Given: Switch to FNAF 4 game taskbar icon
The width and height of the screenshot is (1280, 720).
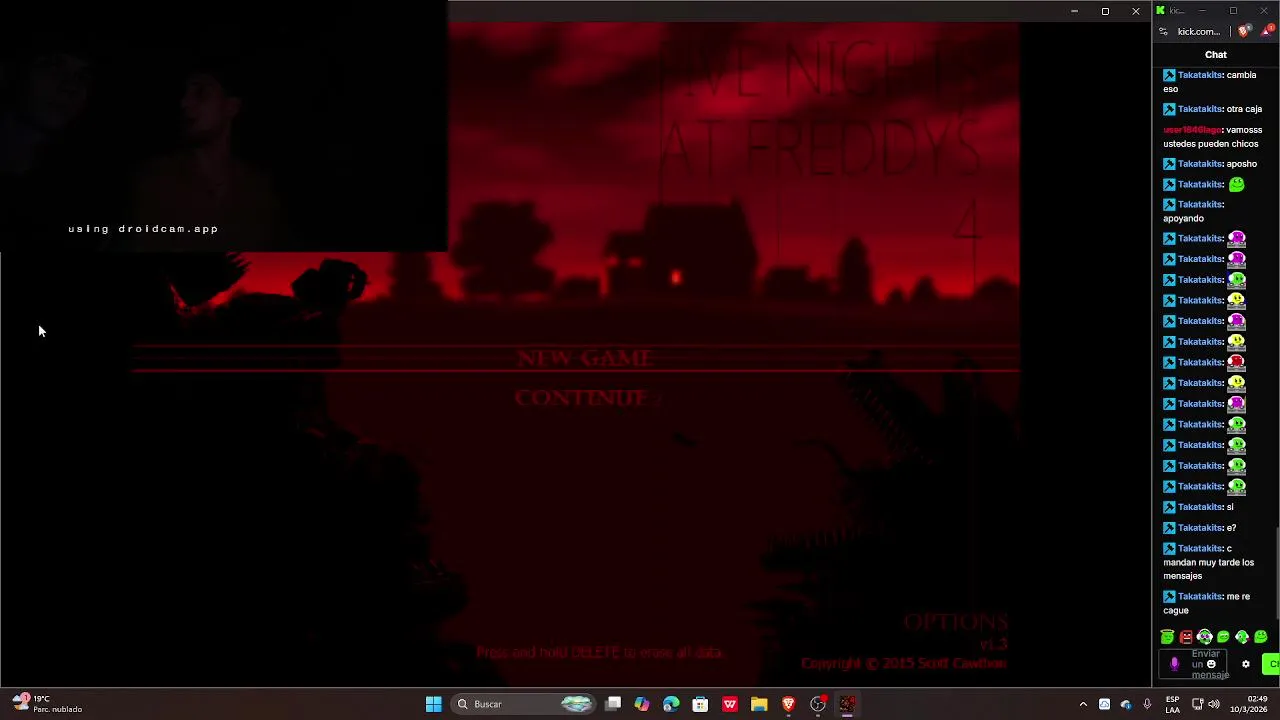Looking at the screenshot, I should click(847, 704).
